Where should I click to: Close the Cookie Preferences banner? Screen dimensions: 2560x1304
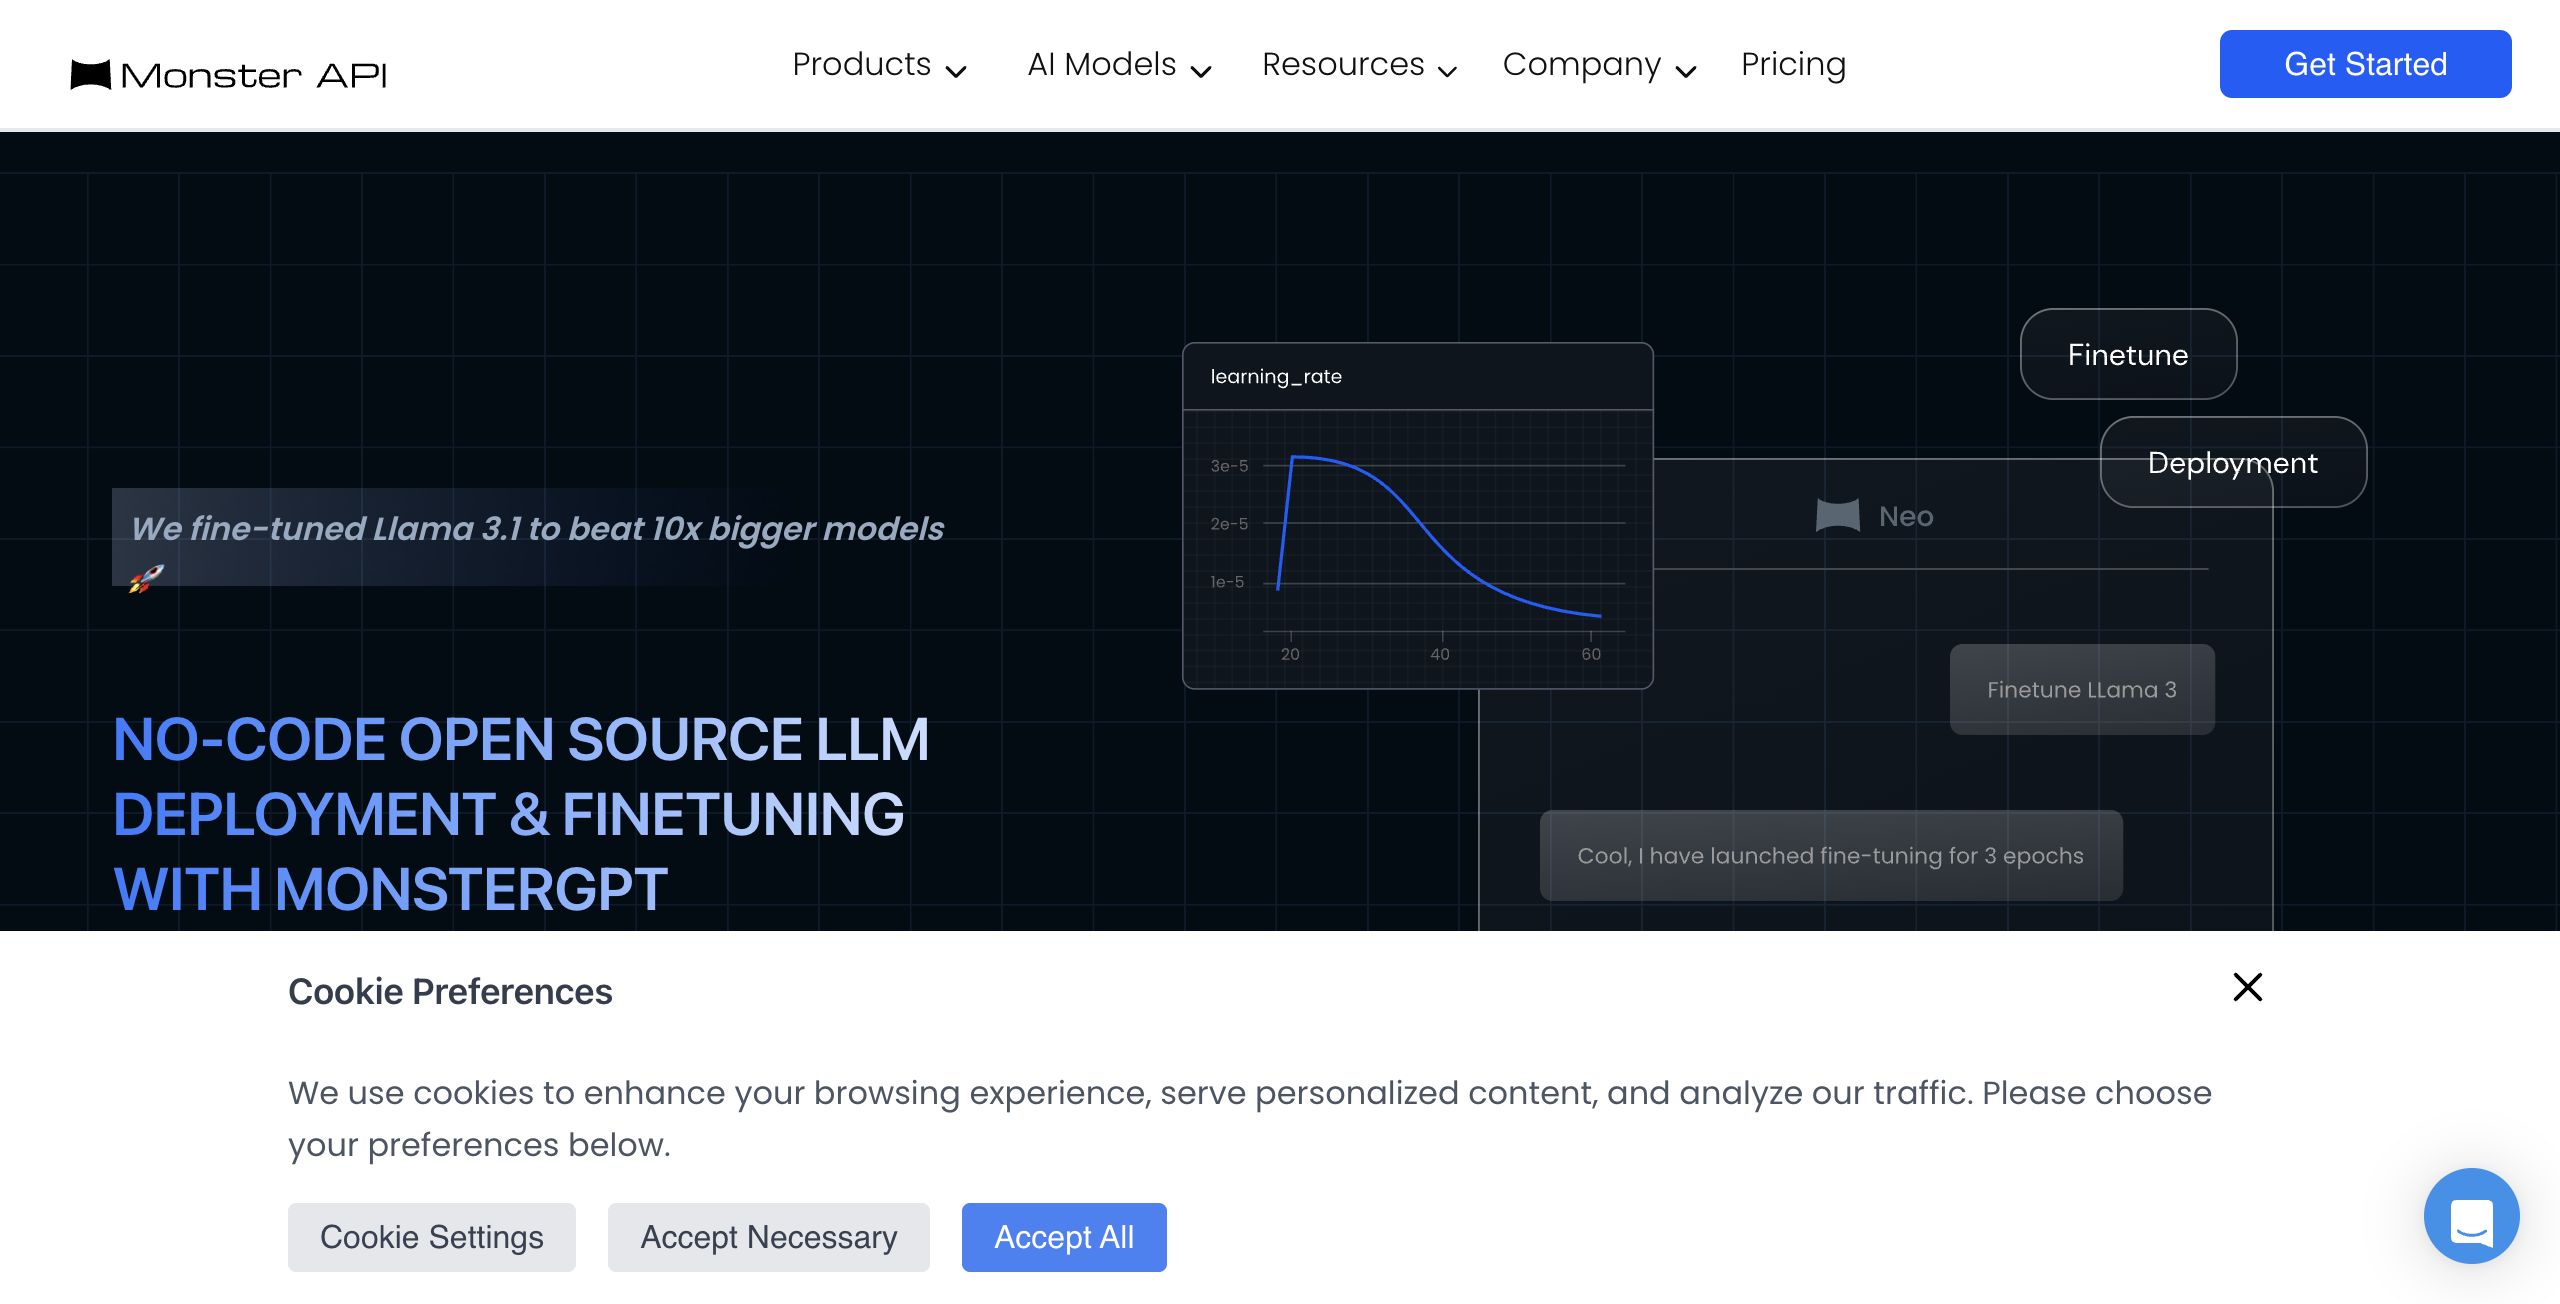coord(2247,987)
